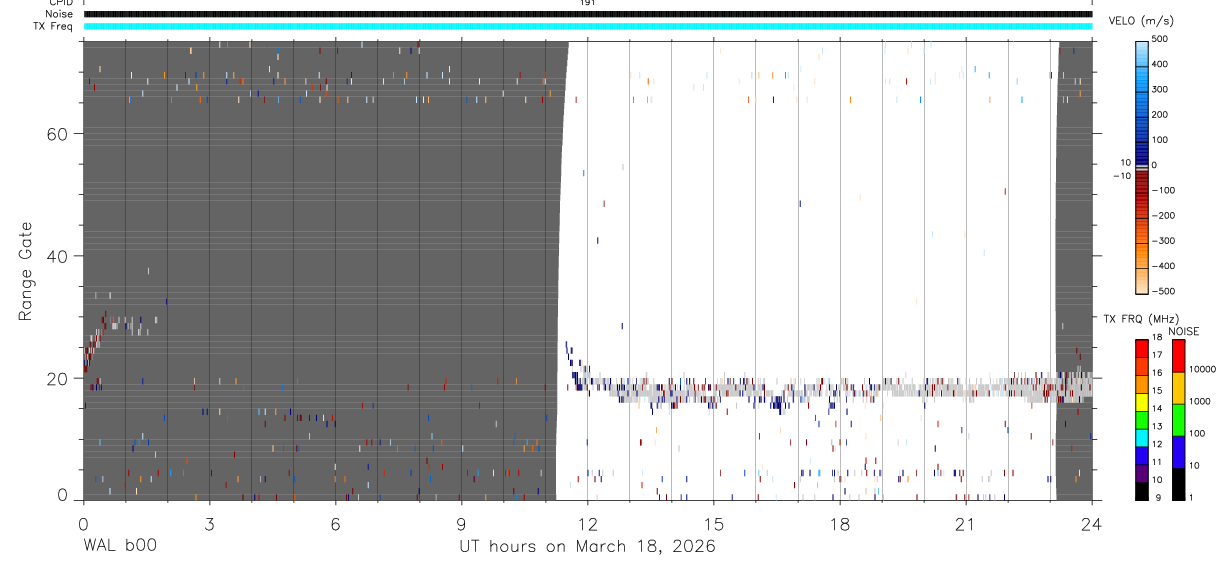Click the x-axis tick label '24'
Viewport: 1228px width, 567px height.
click(x=1092, y=523)
